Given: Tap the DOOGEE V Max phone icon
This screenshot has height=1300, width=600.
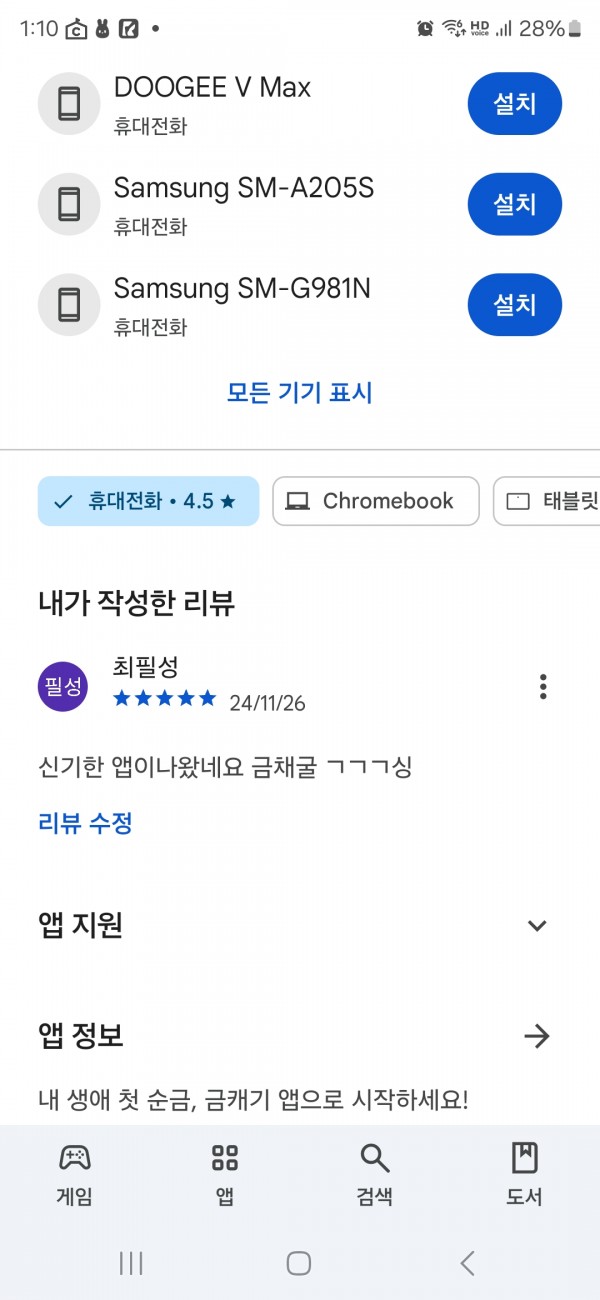Looking at the screenshot, I should click(x=69, y=103).
